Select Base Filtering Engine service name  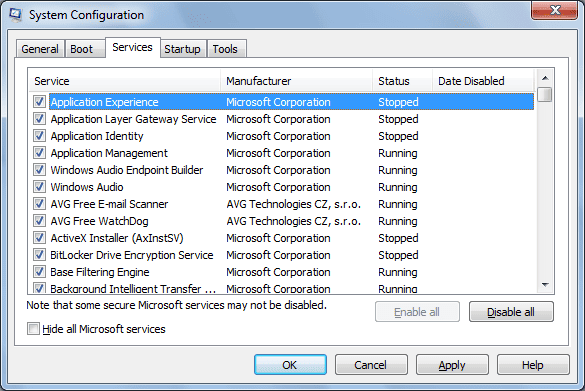click(x=100, y=272)
